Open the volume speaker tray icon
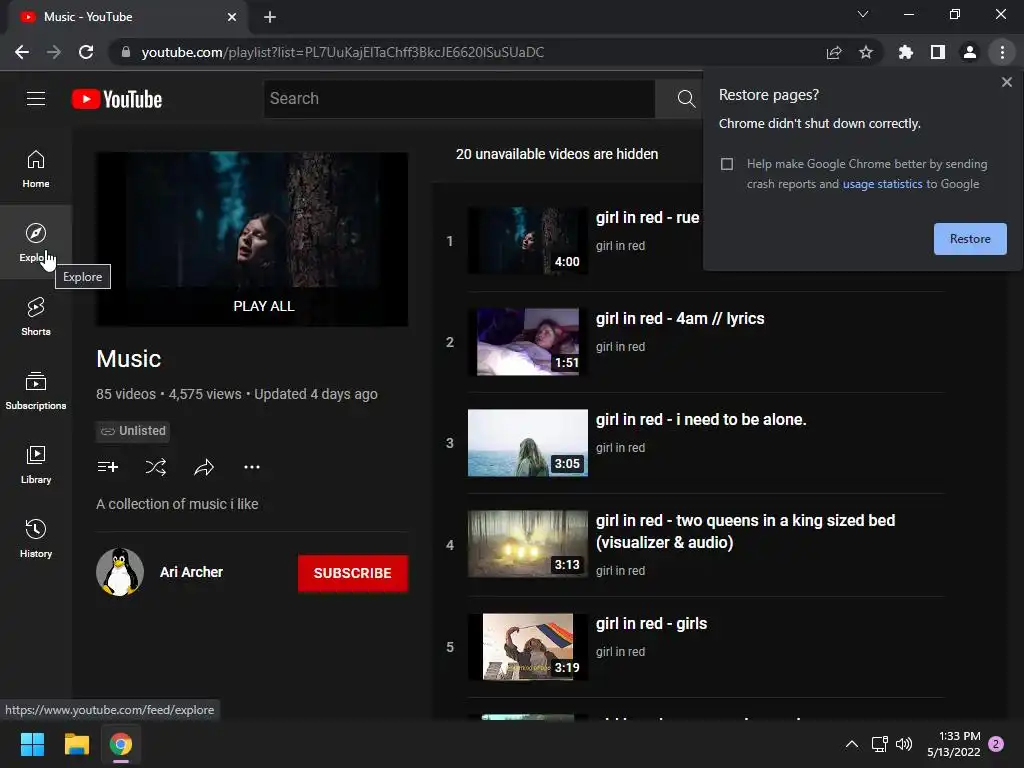 [904, 744]
